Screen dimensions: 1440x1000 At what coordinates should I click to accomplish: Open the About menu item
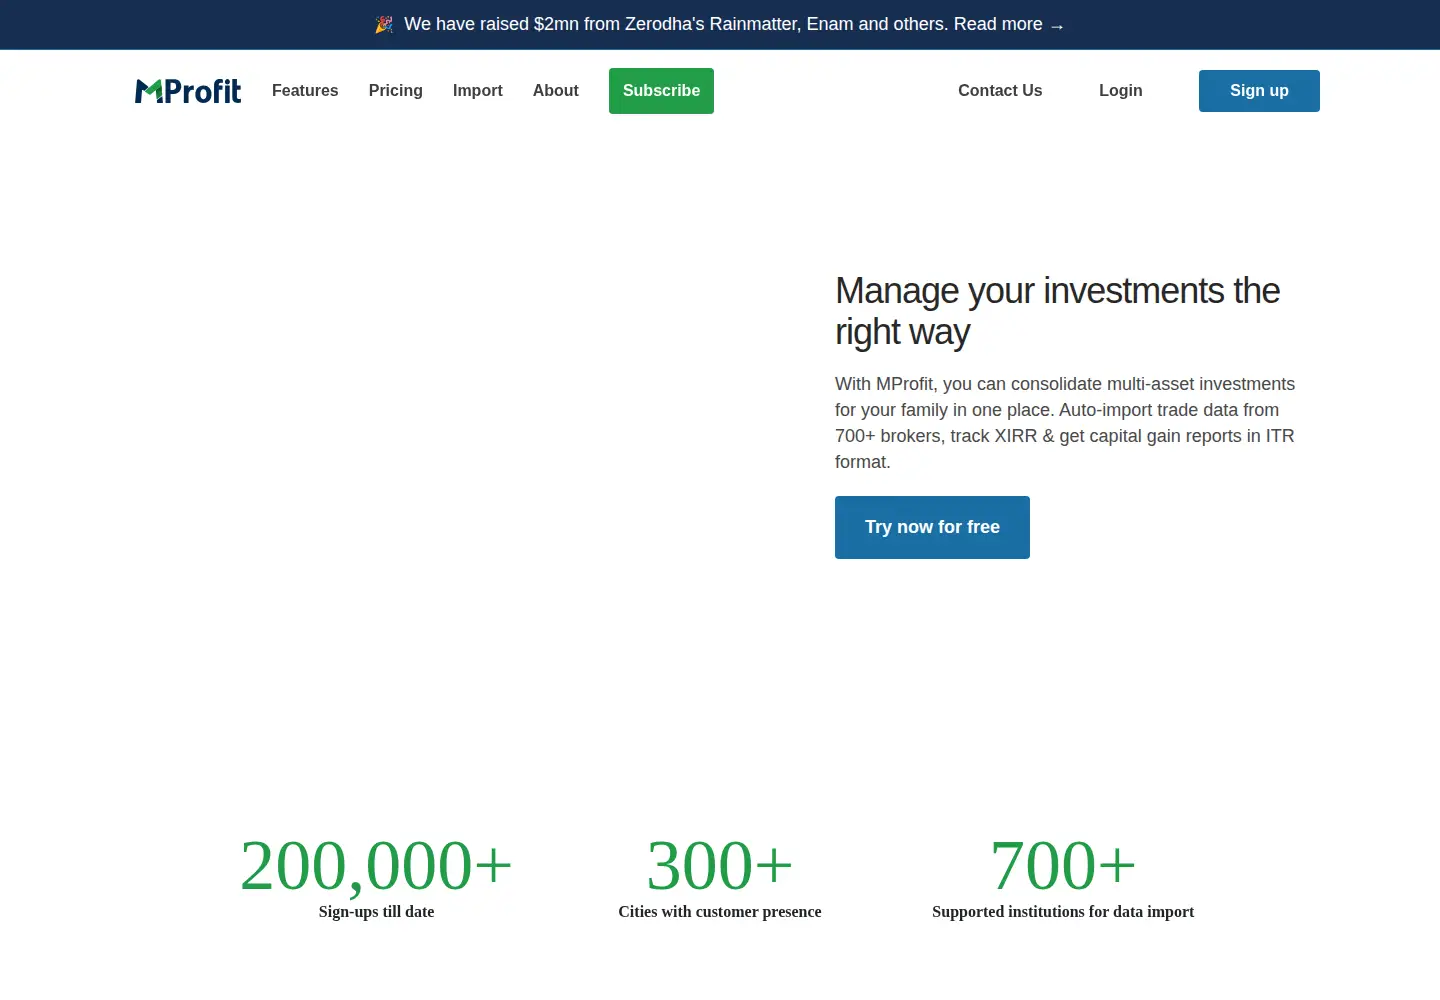pyautogui.click(x=556, y=91)
